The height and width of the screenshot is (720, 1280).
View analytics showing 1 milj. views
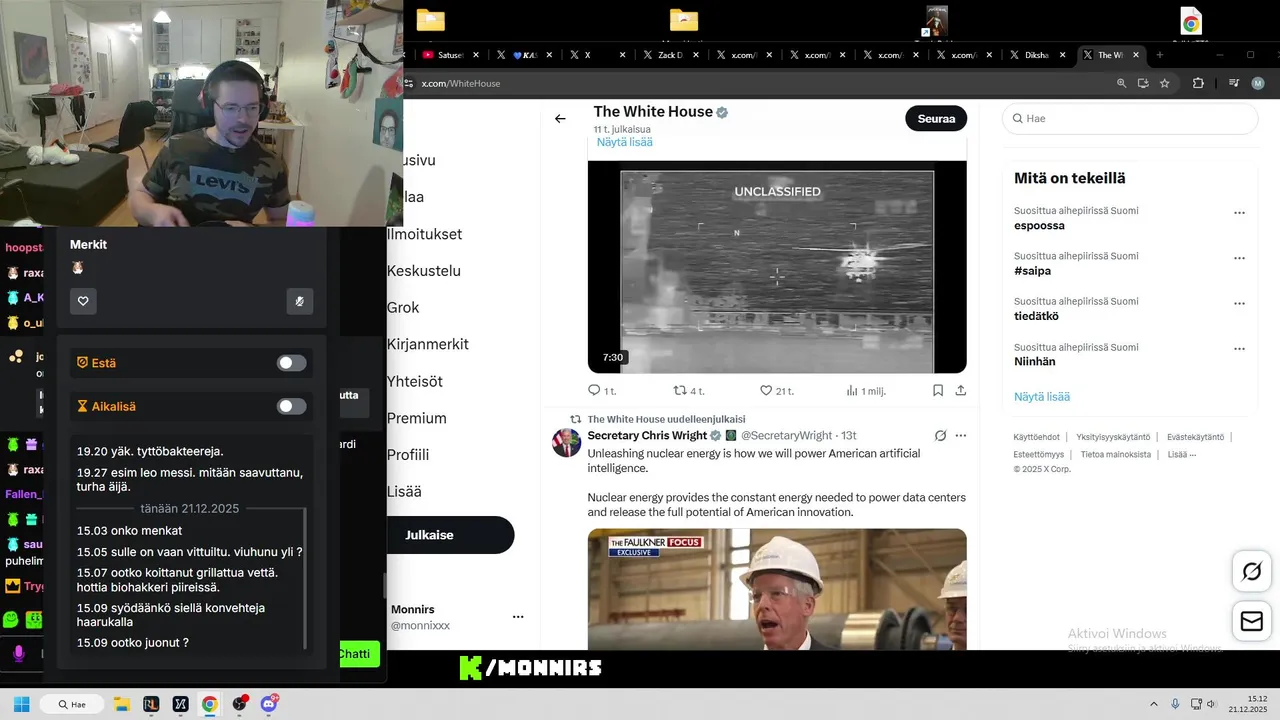coord(865,390)
